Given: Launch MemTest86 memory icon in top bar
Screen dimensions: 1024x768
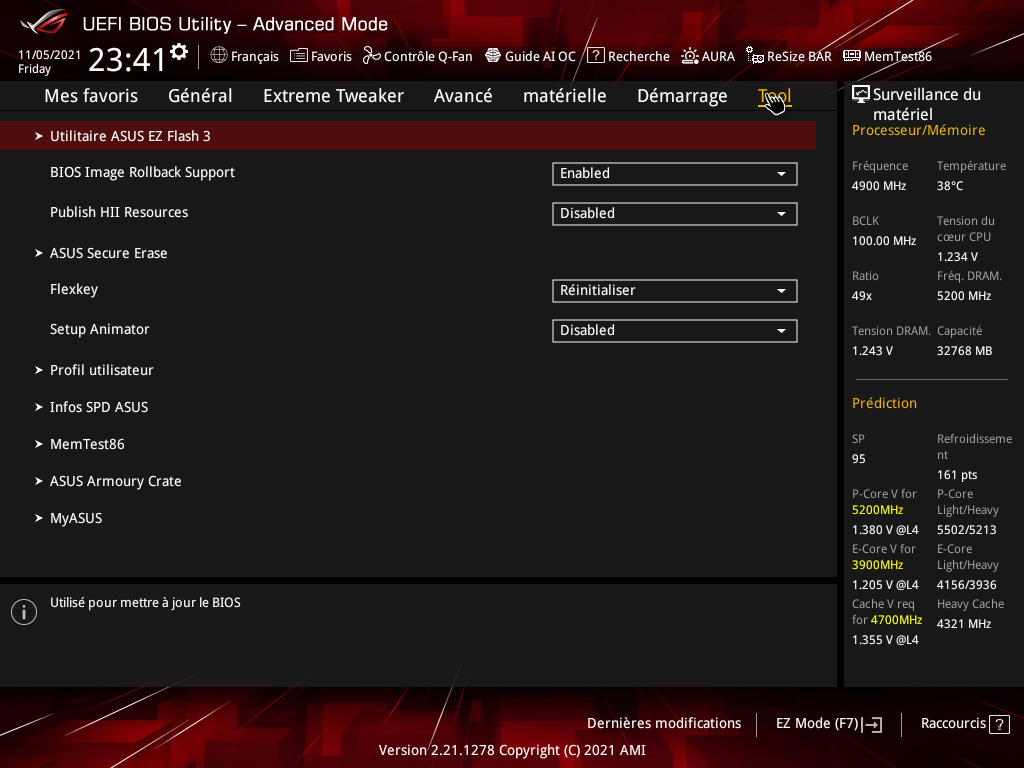Looking at the screenshot, I should (852, 56).
